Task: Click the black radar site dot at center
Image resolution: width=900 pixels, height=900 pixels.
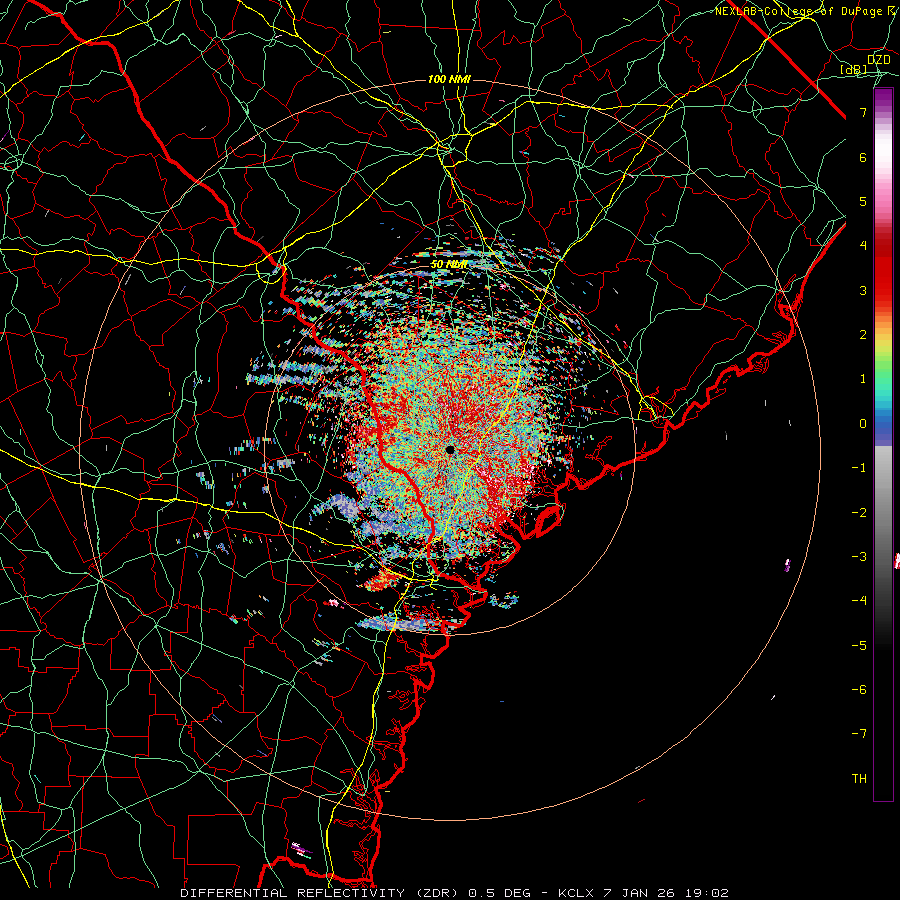Action: pos(450,450)
